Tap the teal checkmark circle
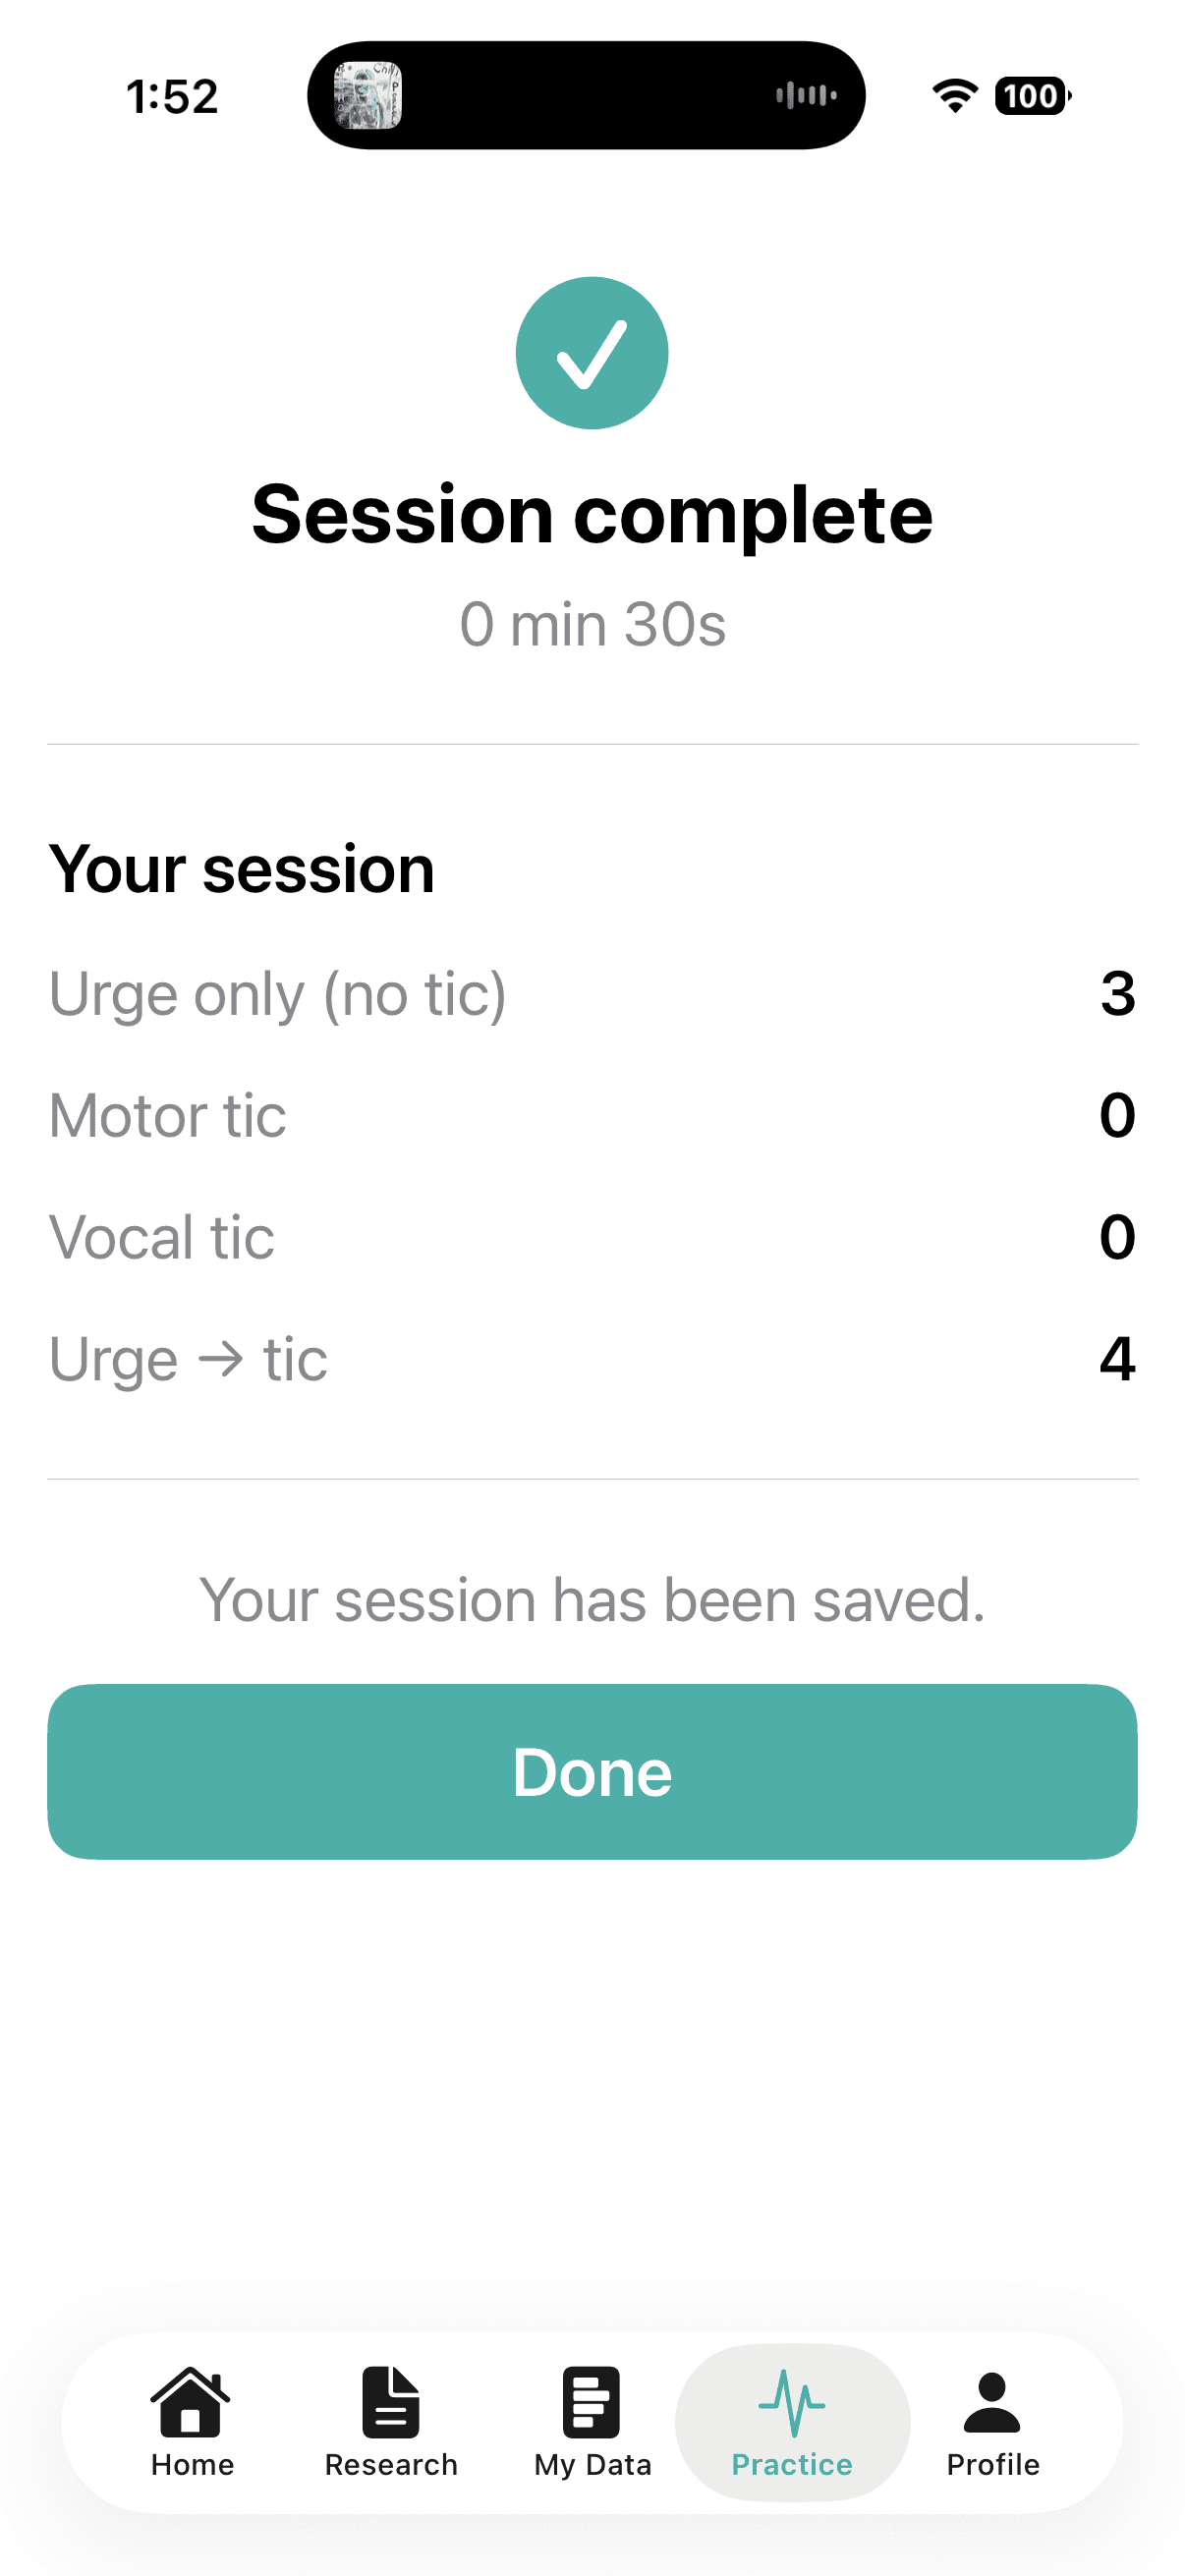1185x2576 pixels. pos(592,353)
